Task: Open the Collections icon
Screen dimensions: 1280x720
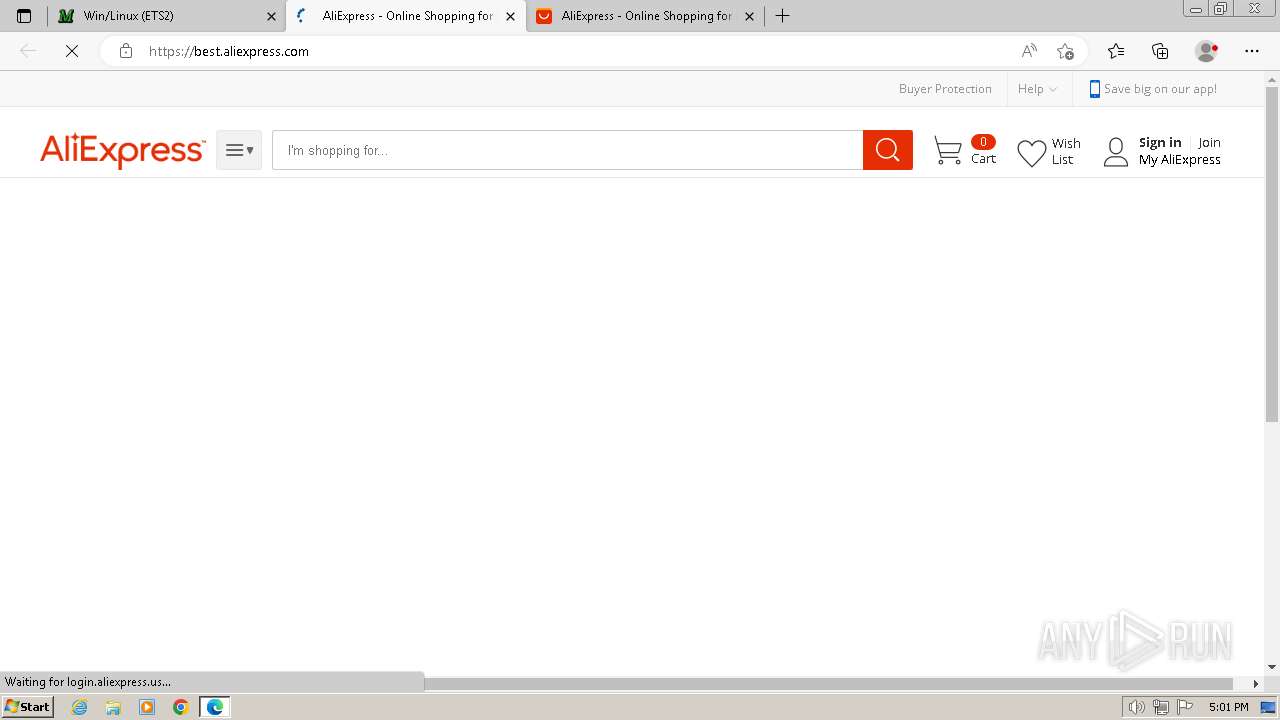Action: point(1161,51)
